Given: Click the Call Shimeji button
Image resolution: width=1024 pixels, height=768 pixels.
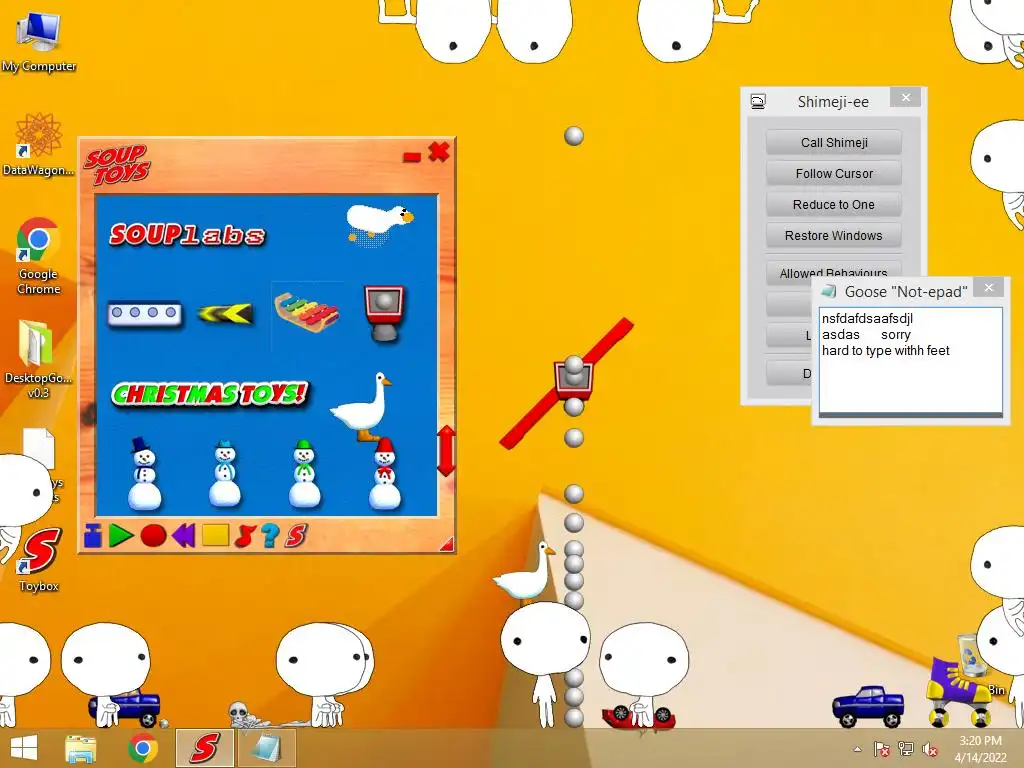Looking at the screenshot, I should tap(834, 142).
